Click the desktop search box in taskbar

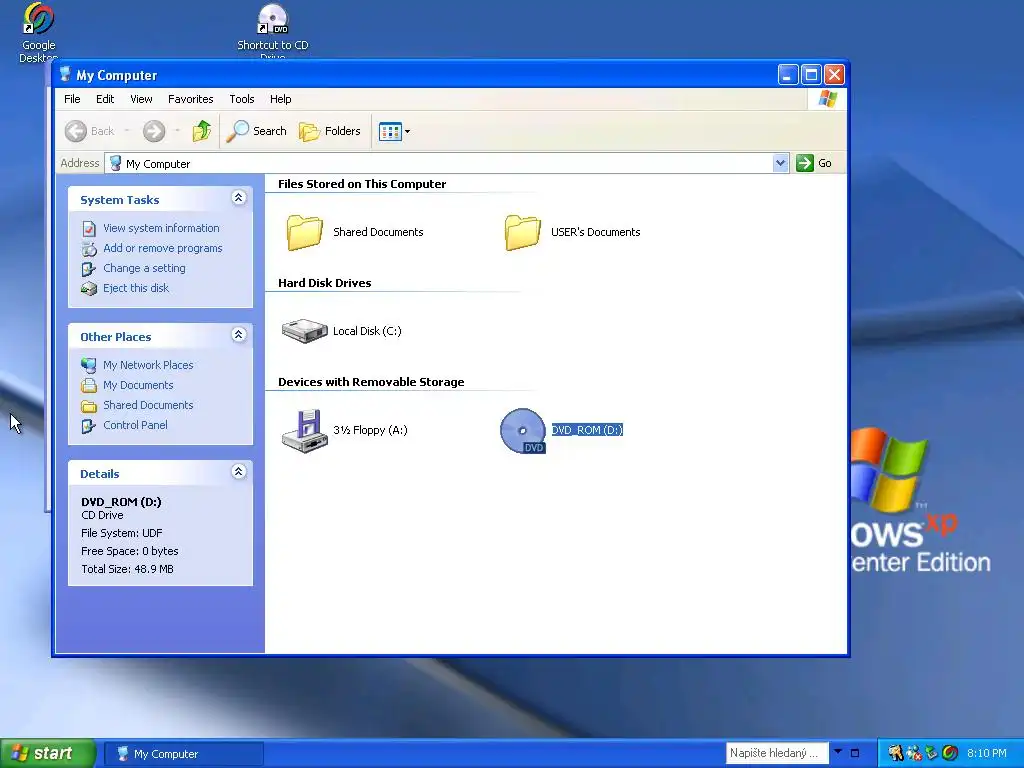click(x=777, y=753)
